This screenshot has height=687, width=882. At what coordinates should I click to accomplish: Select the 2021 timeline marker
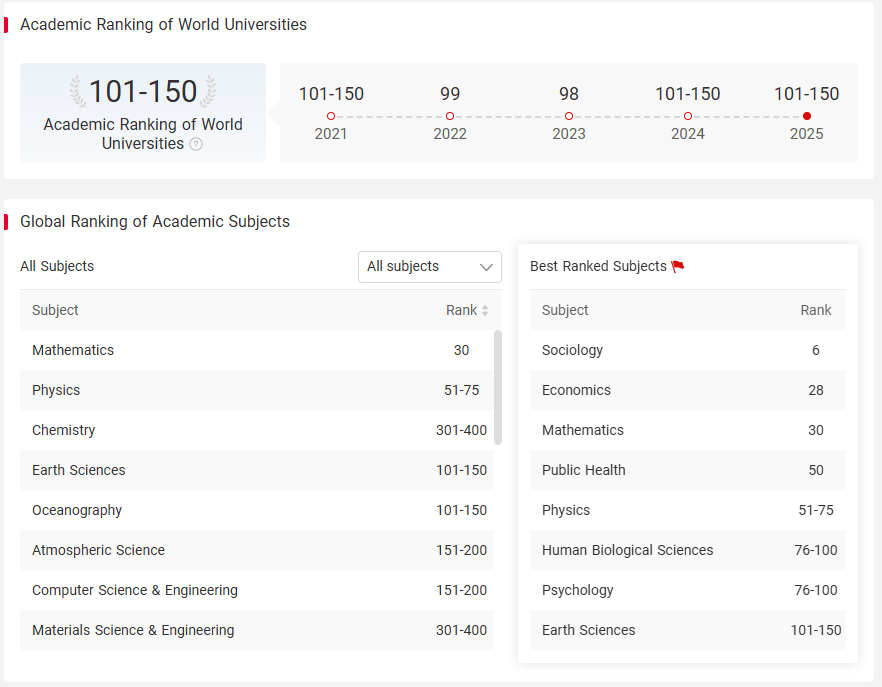(x=331, y=116)
